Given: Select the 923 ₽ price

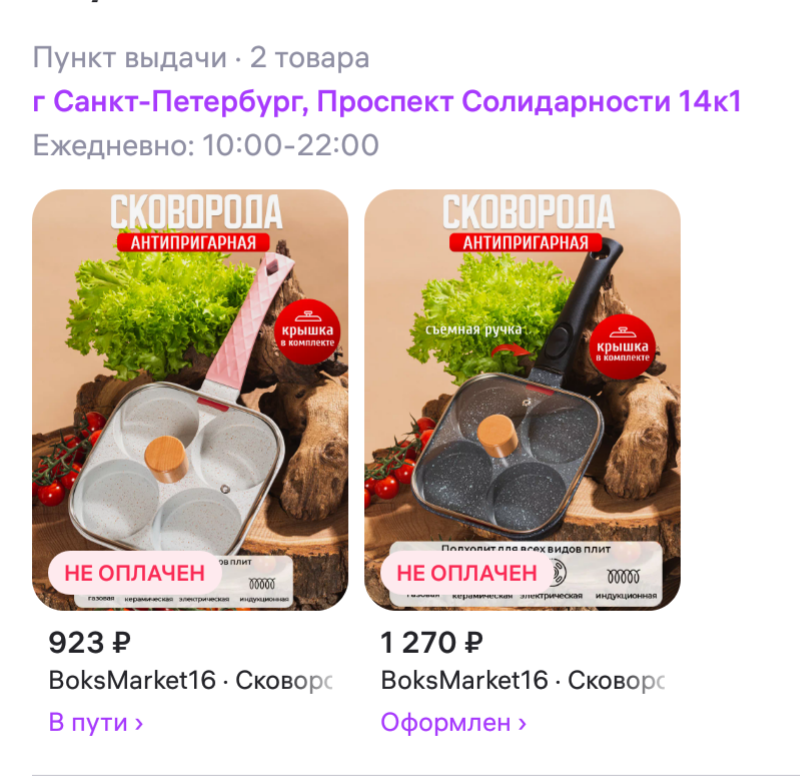Looking at the screenshot, I should [89, 642].
